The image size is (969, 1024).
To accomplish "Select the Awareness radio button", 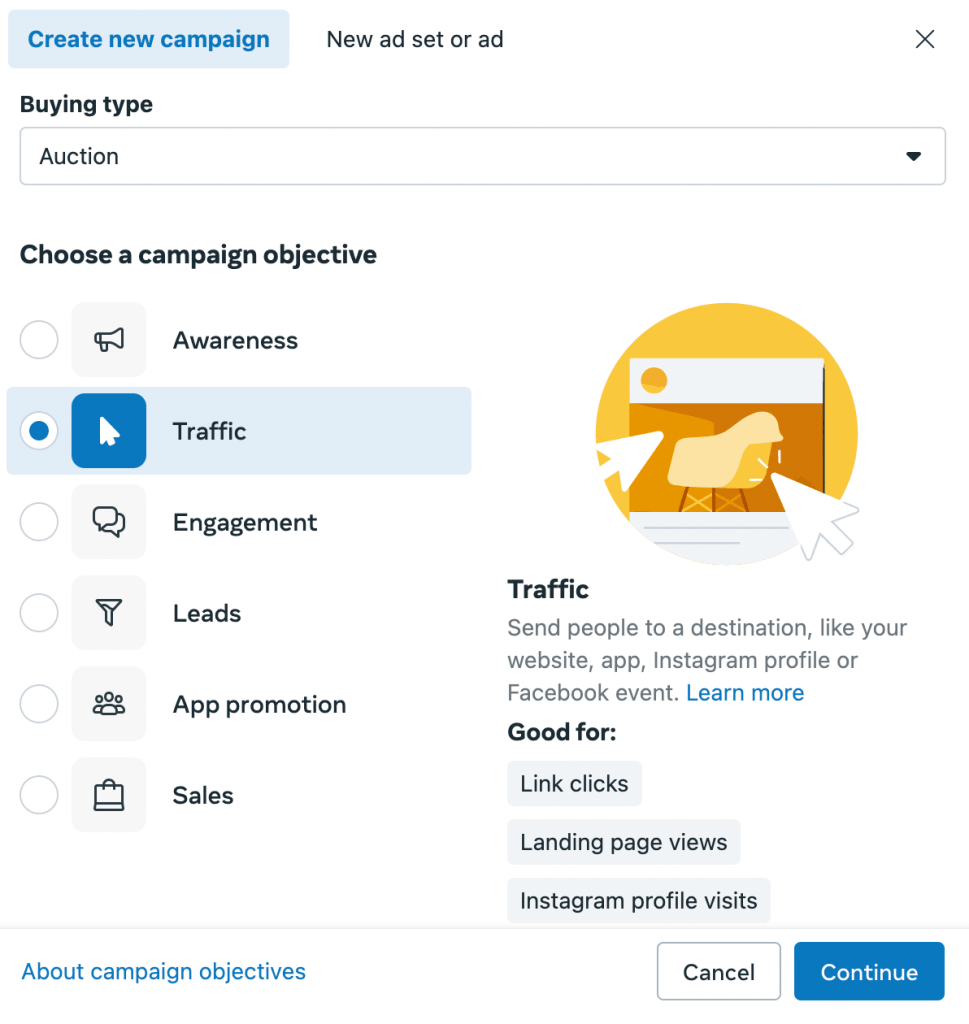I will click(39, 340).
